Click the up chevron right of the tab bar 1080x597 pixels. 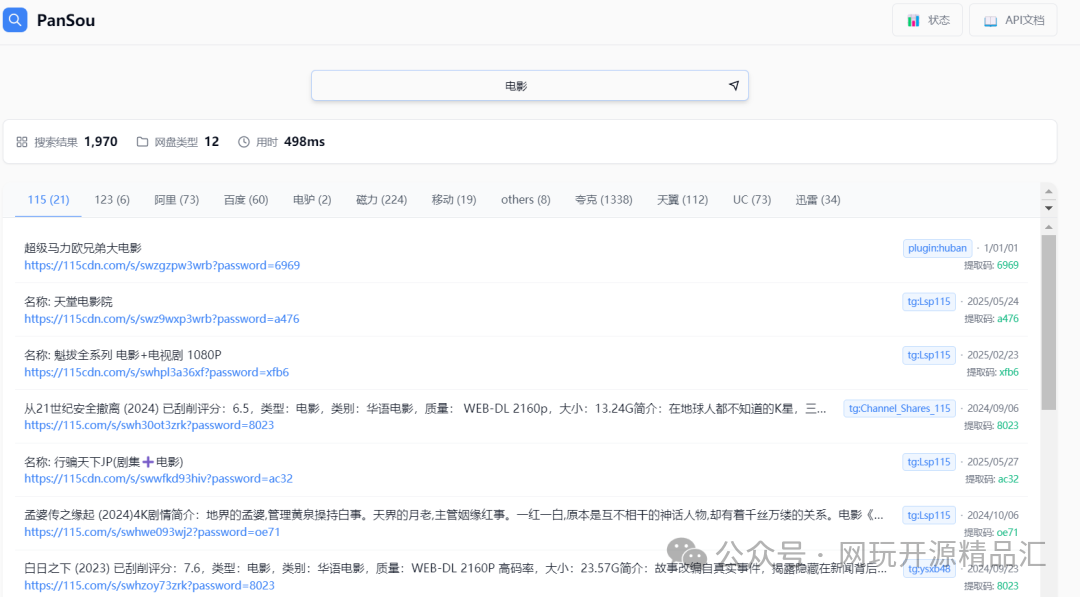click(x=1048, y=191)
